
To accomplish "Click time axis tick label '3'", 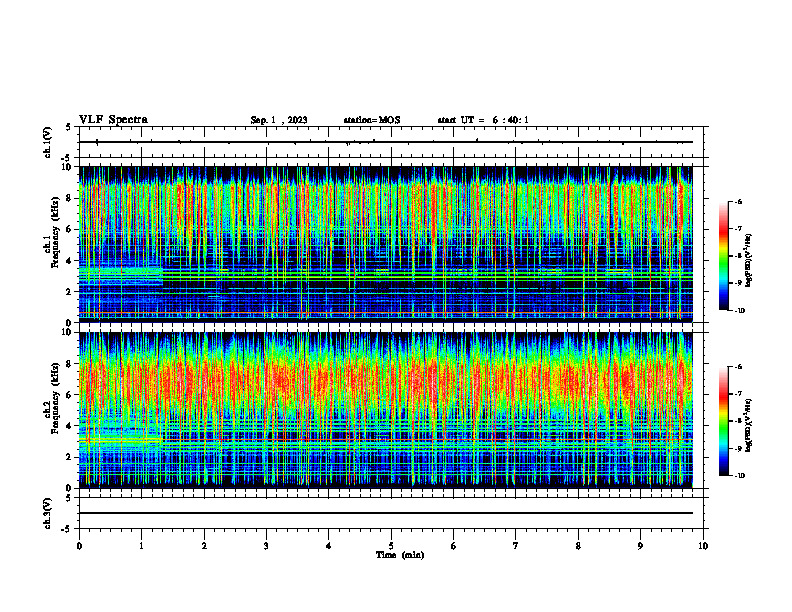I will tap(266, 546).
